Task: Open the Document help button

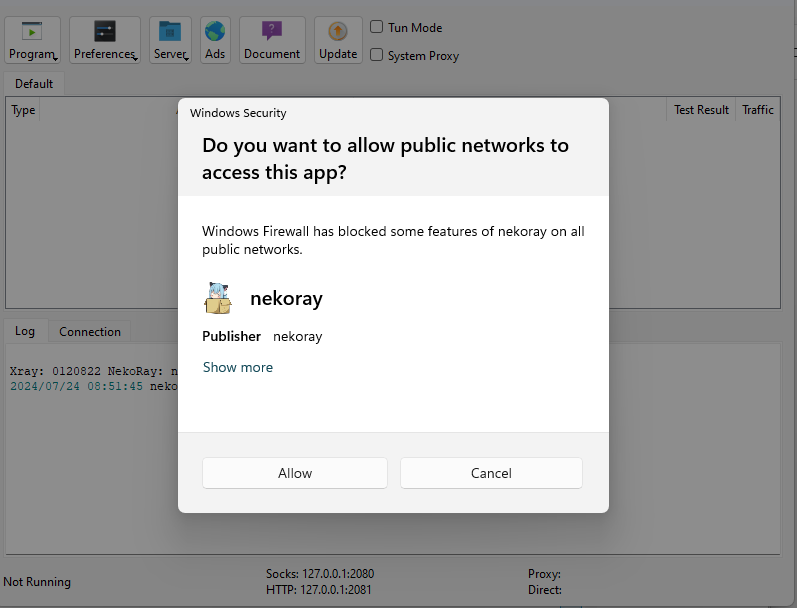Action: click(272, 40)
